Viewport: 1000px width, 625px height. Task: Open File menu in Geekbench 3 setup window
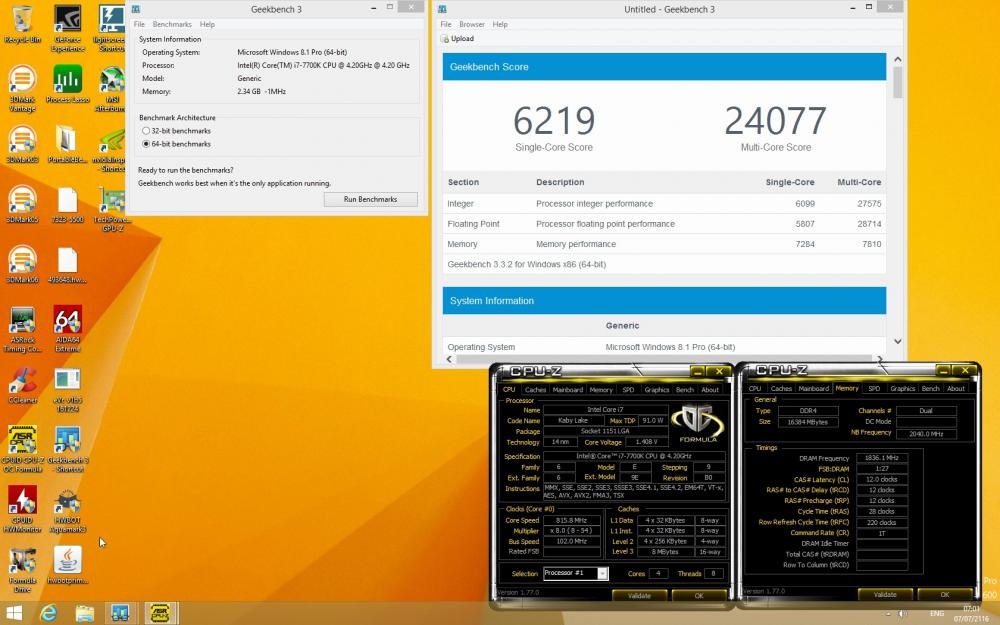(139, 24)
